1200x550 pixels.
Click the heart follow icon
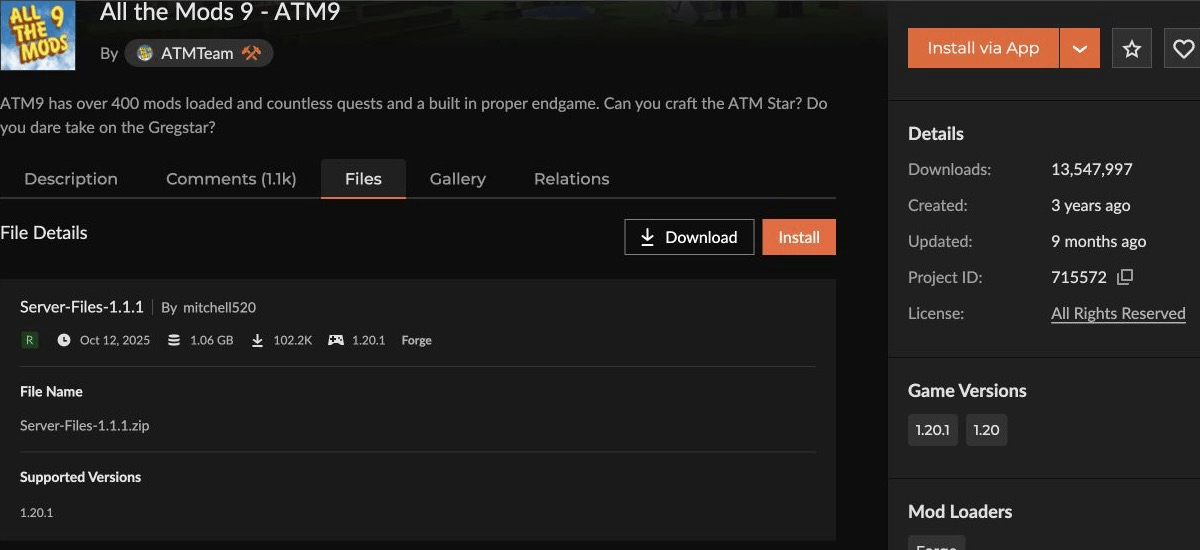click(x=1184, y=48)
